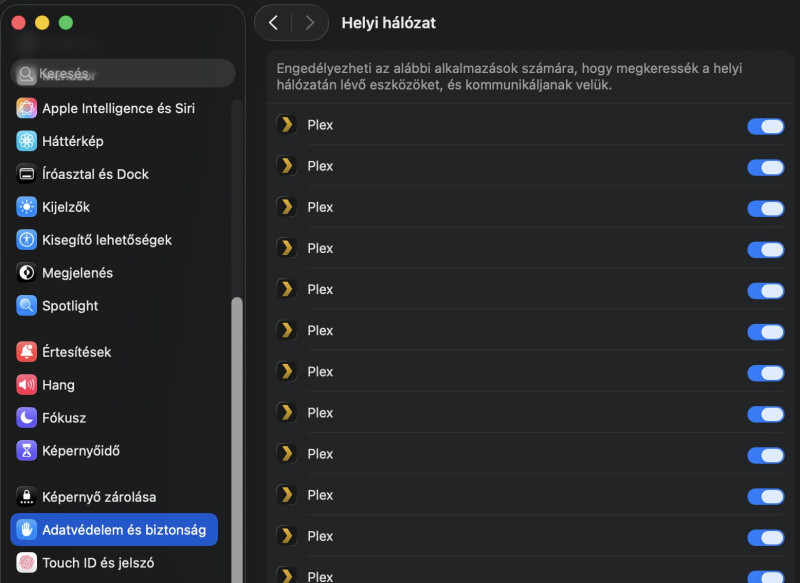Open the Kijelzők displays pane
Screen dimensions: 800x583
[x=115, y=207]
